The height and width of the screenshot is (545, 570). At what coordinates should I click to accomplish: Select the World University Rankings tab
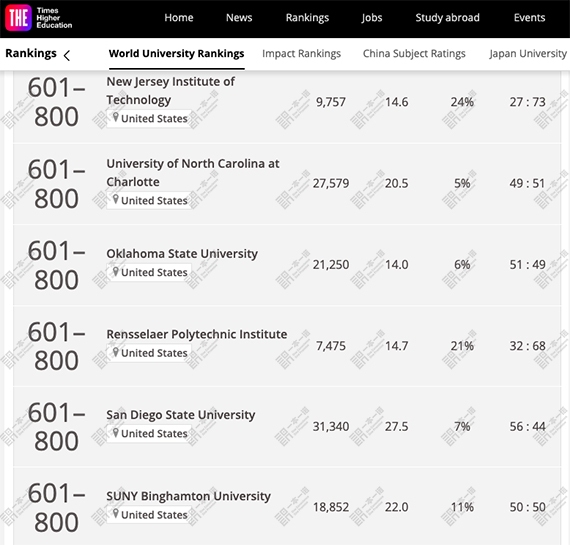pyautogui.click(x=176, y=54)
